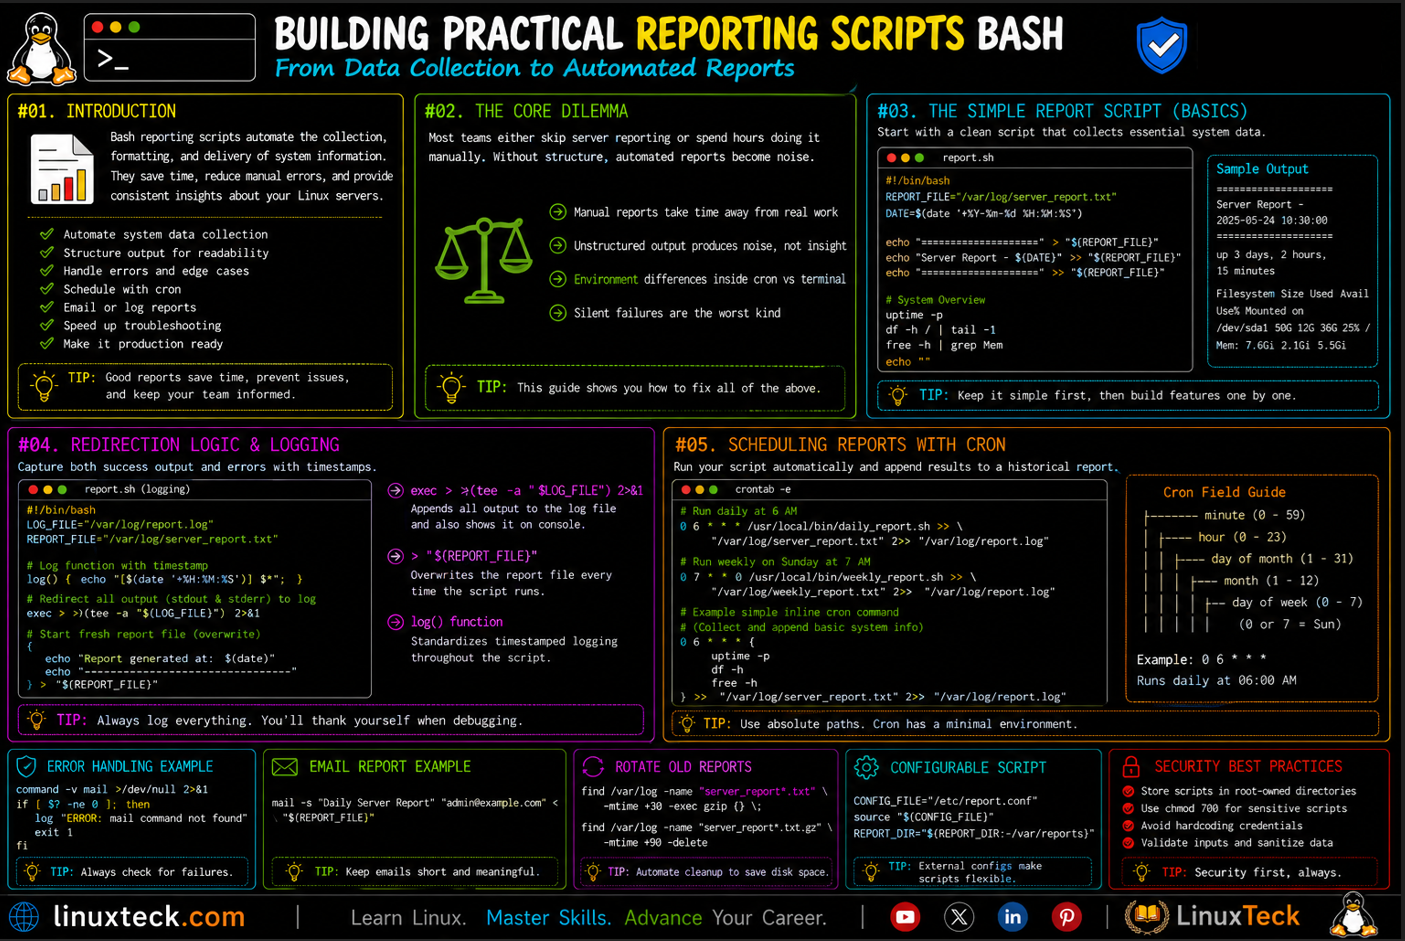Click the 'Sample Output' panel title
1405x941 pixels.
(1262, 169)
